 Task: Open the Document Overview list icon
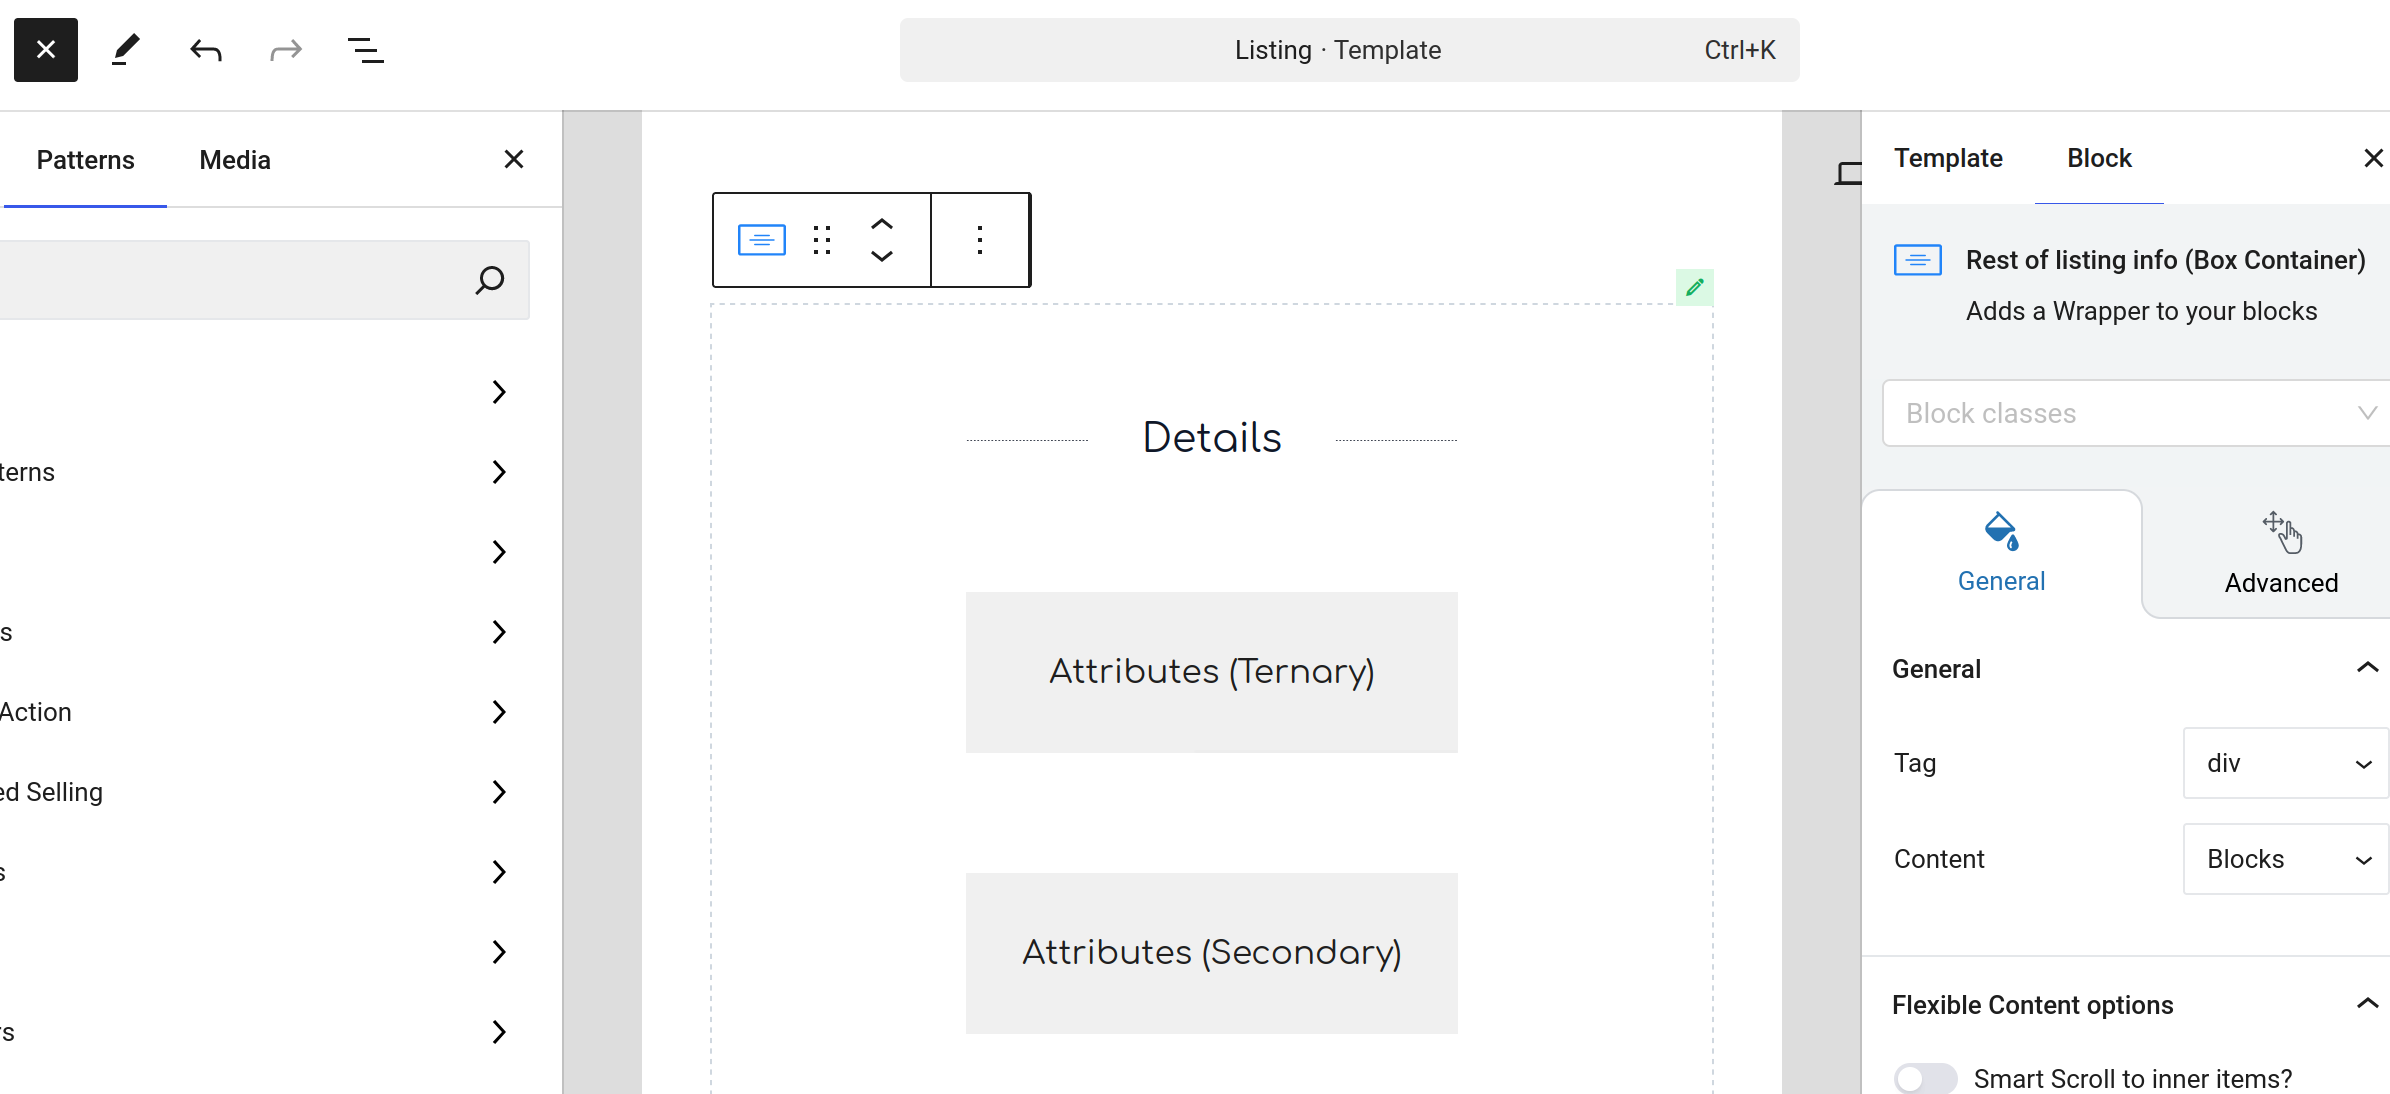point(366,50)
